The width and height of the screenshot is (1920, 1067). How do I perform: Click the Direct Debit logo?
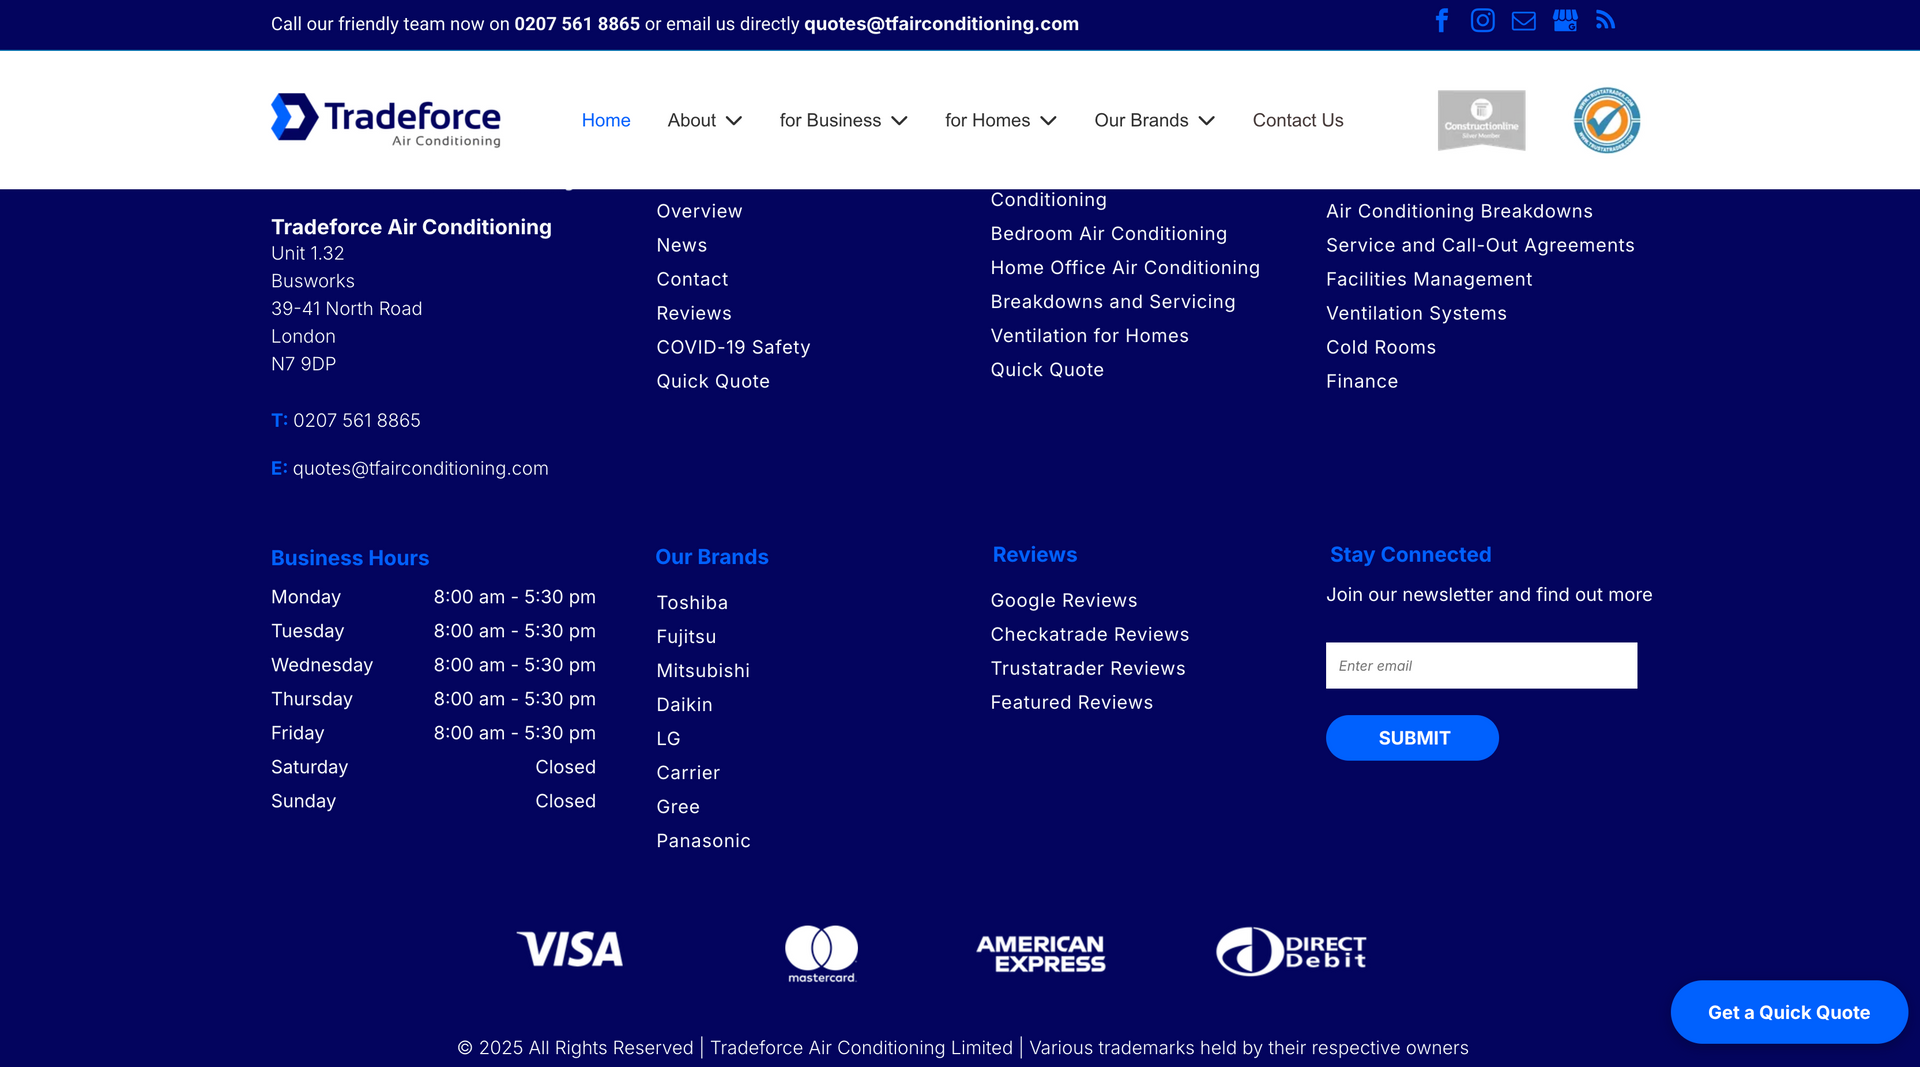[1291, 951]
